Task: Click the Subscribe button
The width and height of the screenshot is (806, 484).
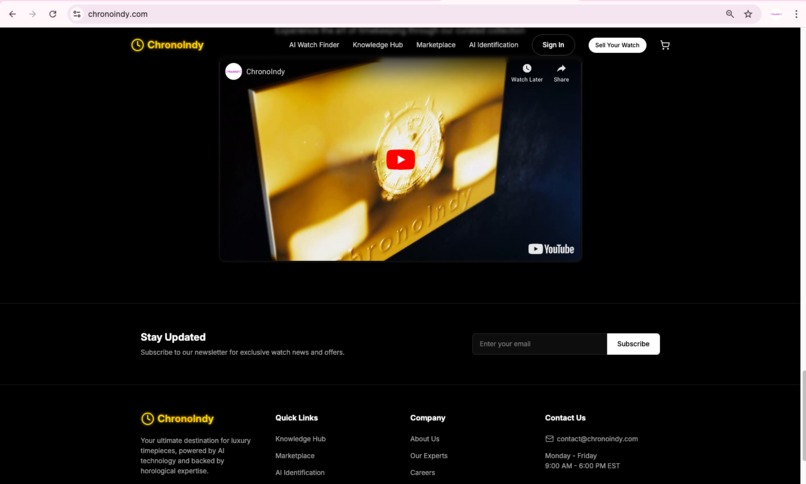Action: pyautogui.click(x=633, y=344)
